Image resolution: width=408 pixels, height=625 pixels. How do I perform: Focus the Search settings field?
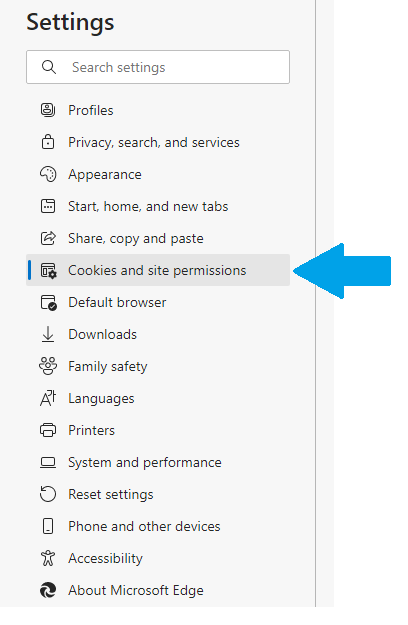(x=158, y=67)
